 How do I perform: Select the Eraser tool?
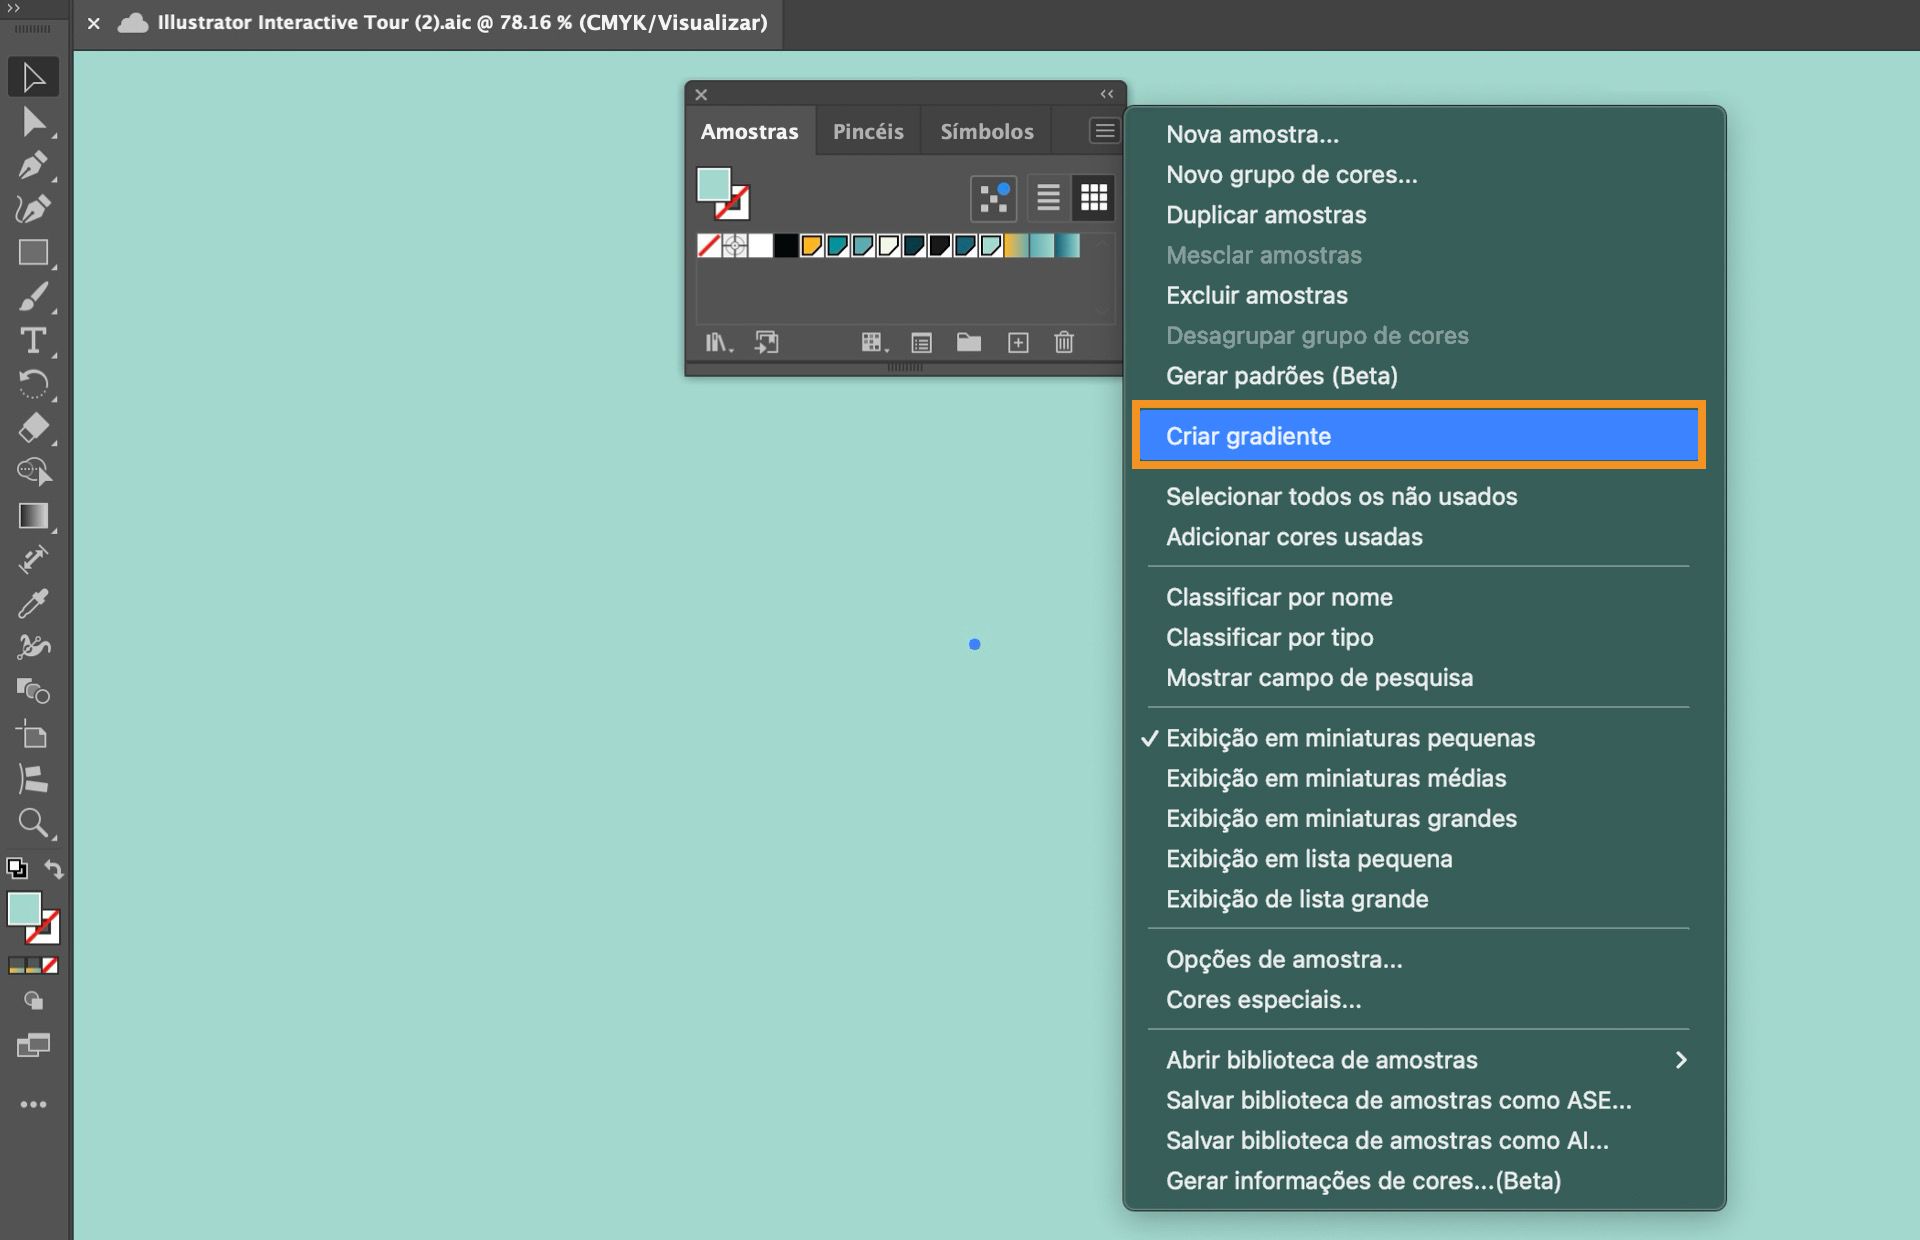(33, 428)
